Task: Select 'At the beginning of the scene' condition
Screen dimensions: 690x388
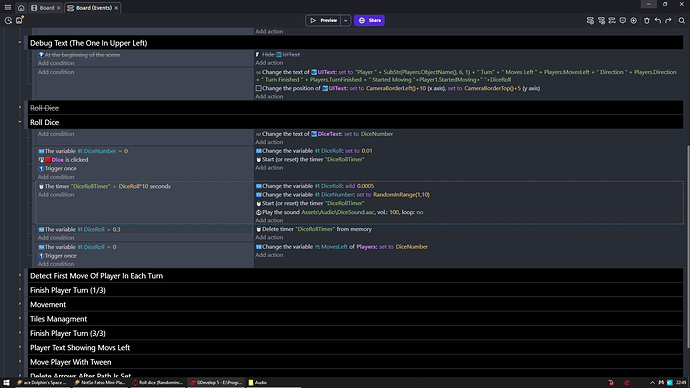Action: coord(79,55)
